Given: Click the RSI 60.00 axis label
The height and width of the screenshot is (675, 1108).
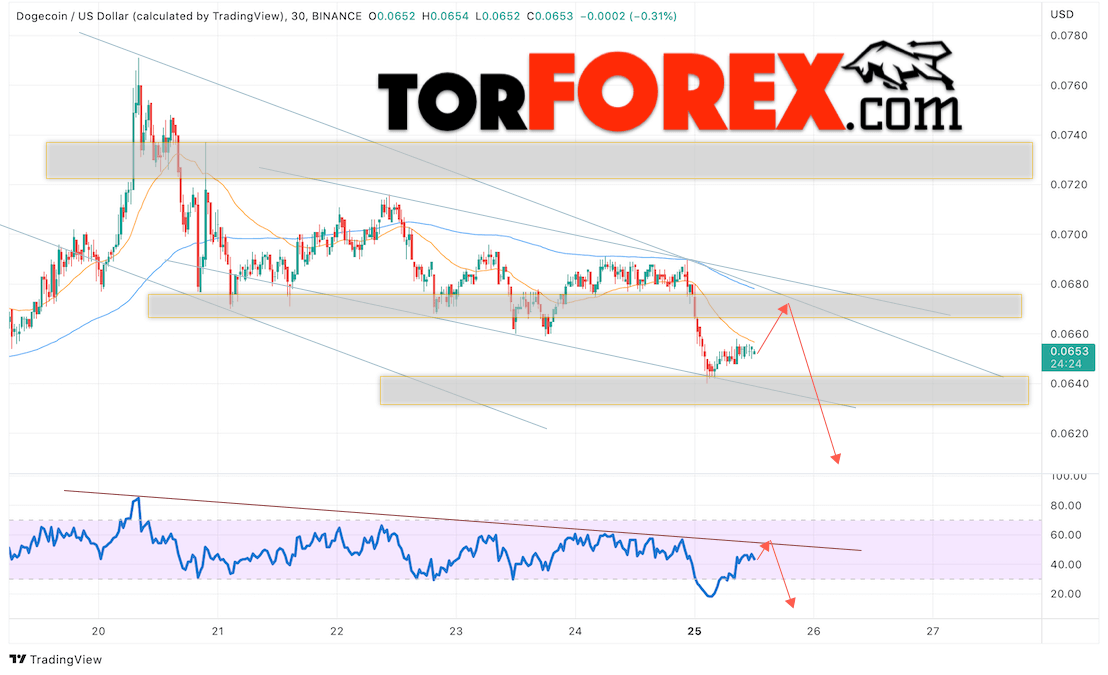Looking at the screenshot, I should (x=1066, y=535).
